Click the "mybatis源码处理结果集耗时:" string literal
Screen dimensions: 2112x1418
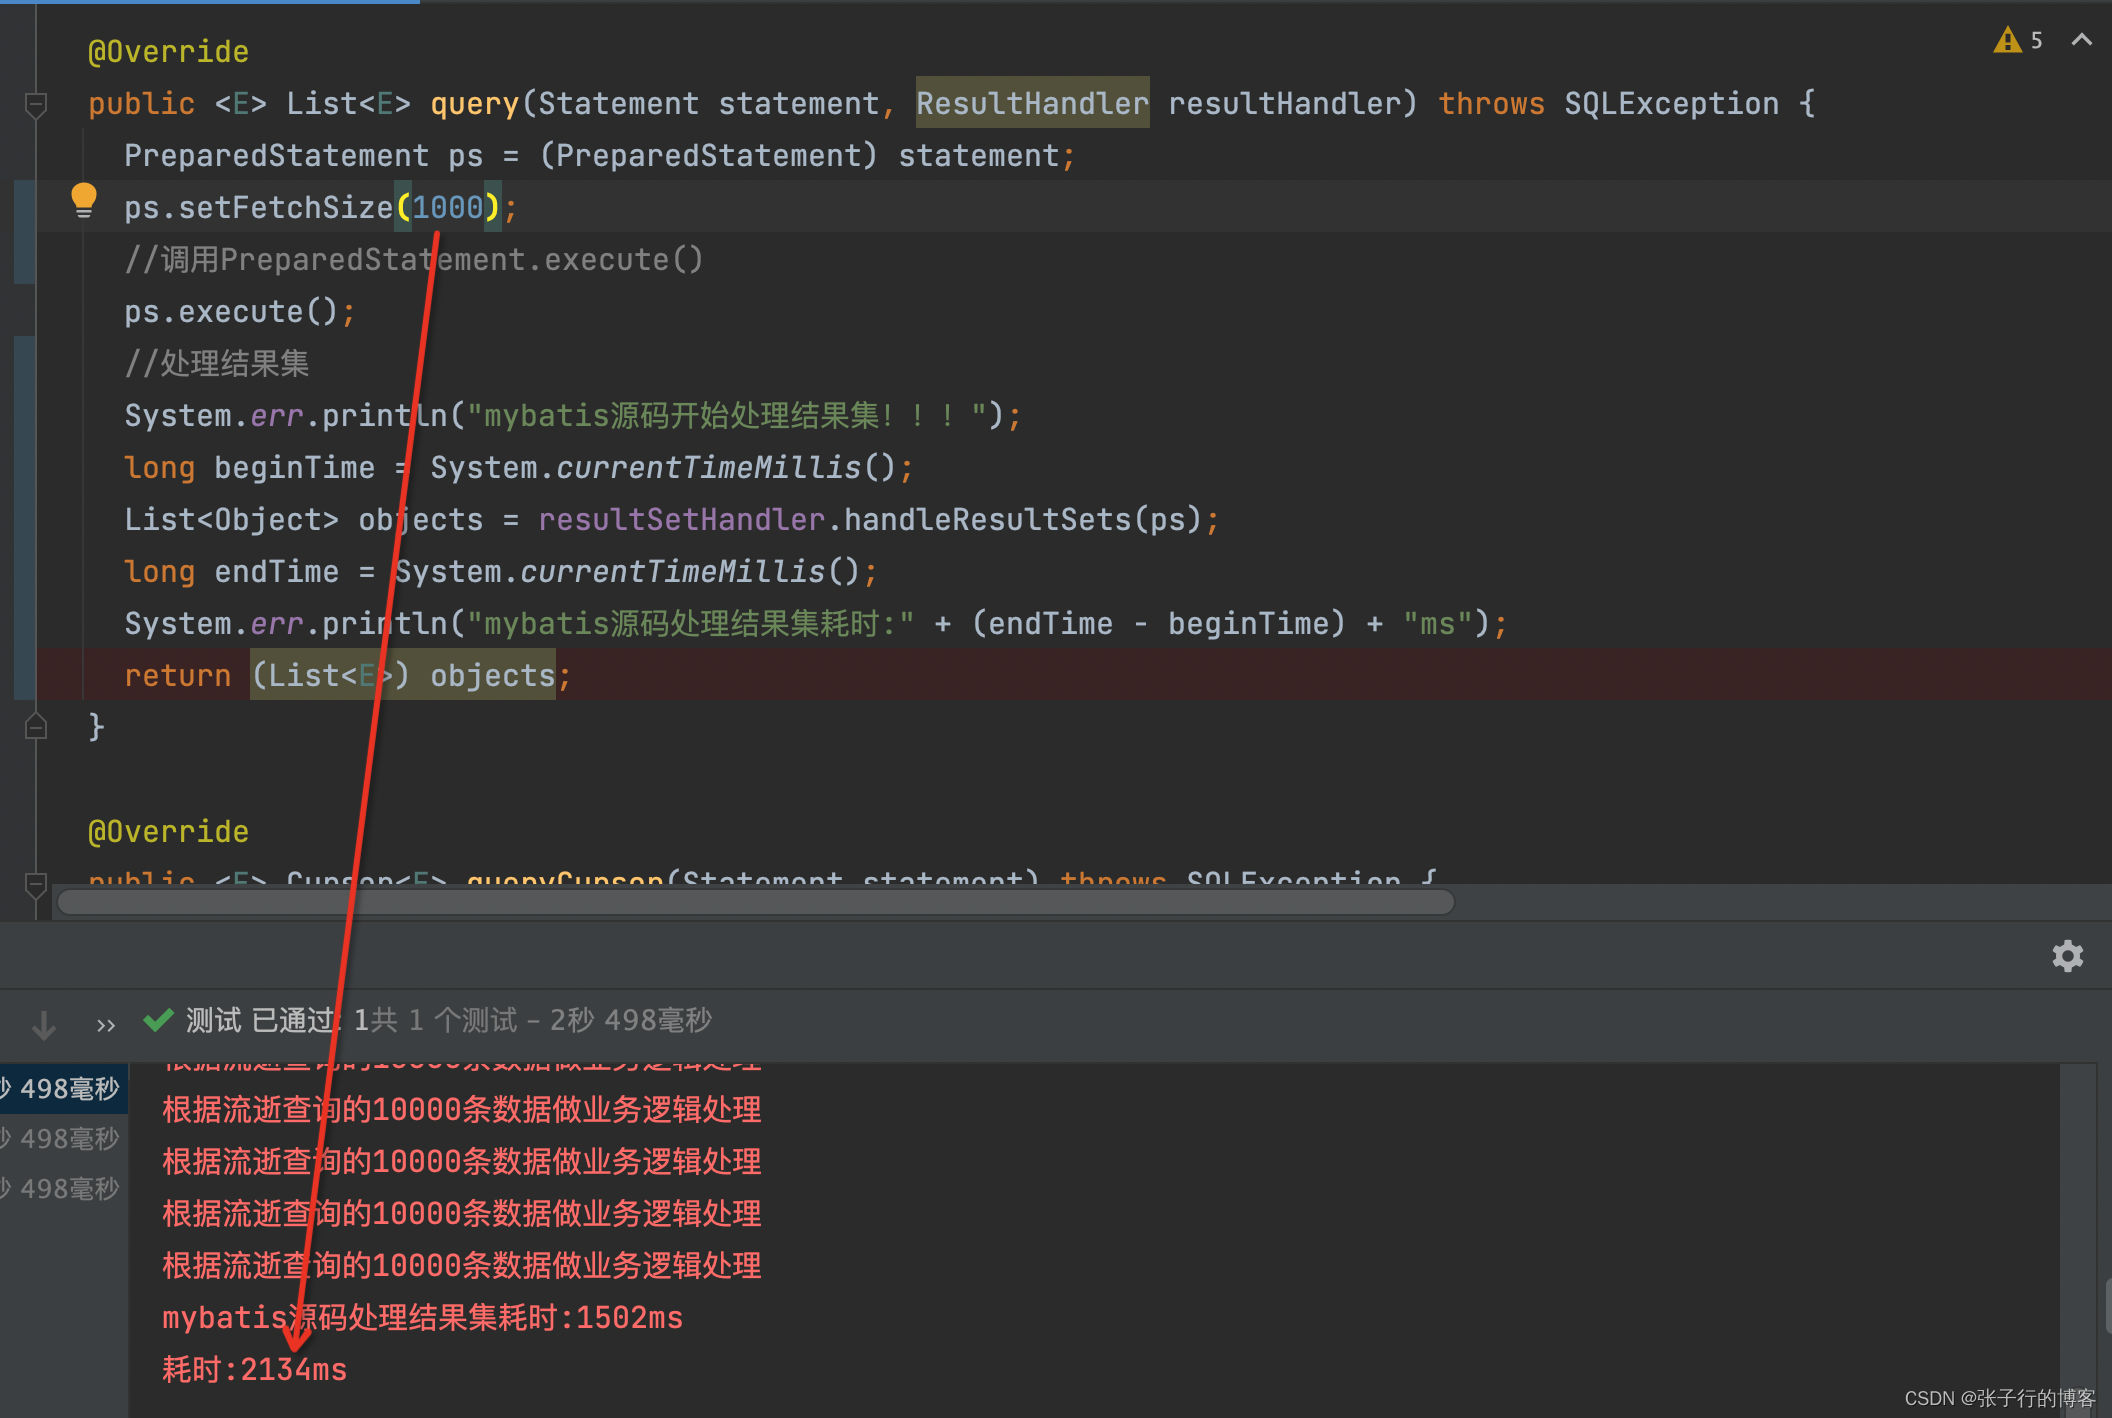click(x=690, y=623)
